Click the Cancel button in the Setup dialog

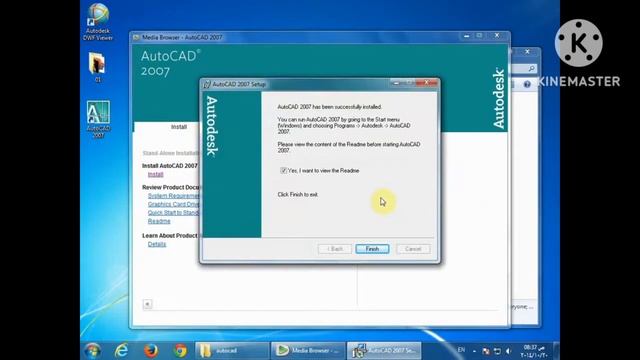(x=413, y=249)
